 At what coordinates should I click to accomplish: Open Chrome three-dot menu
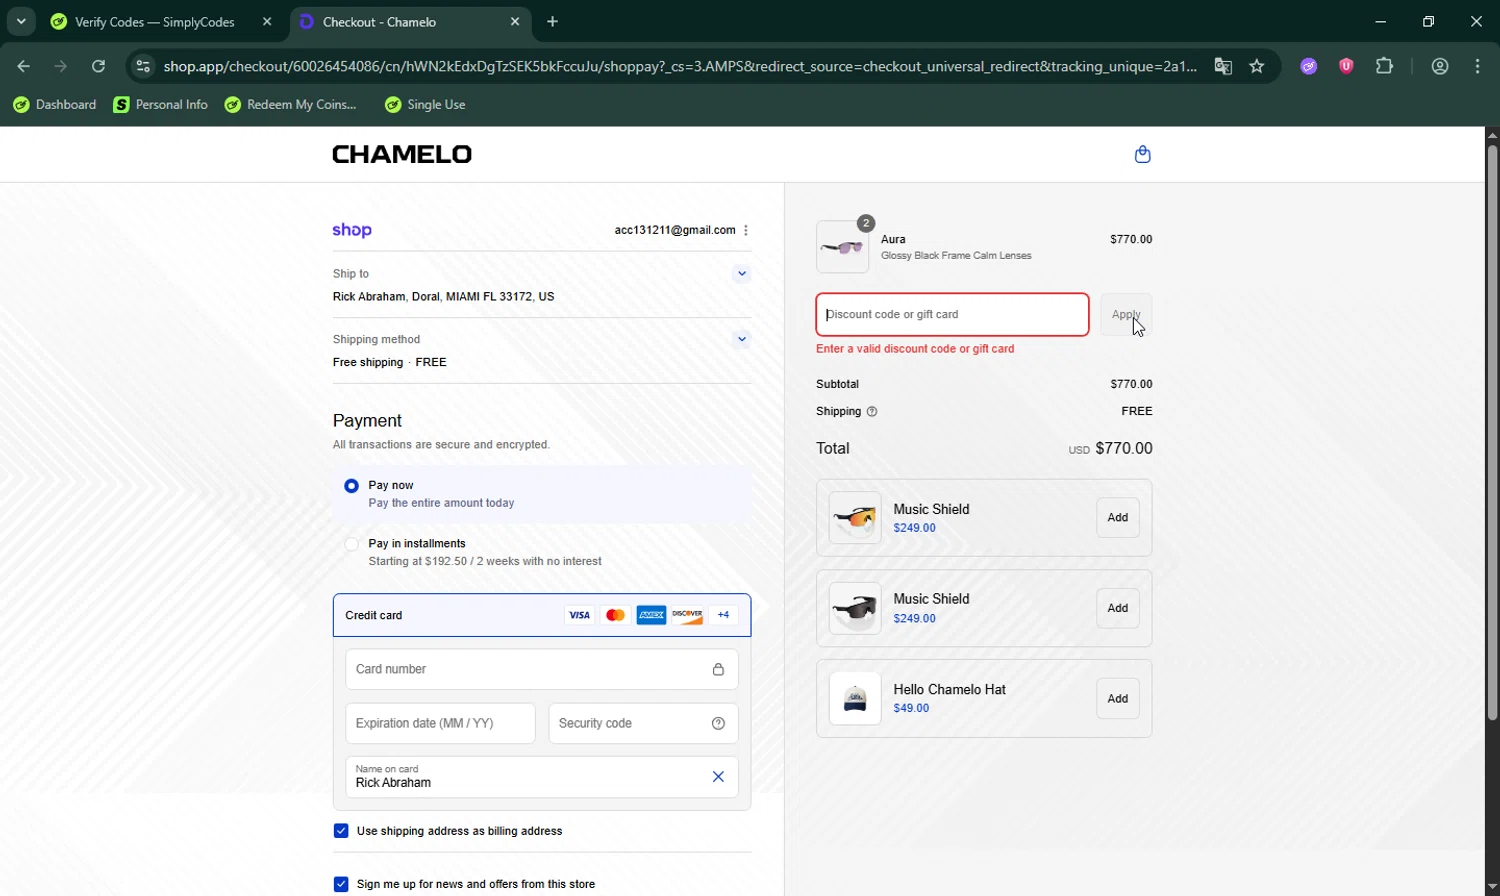(x=1478, y=66)
